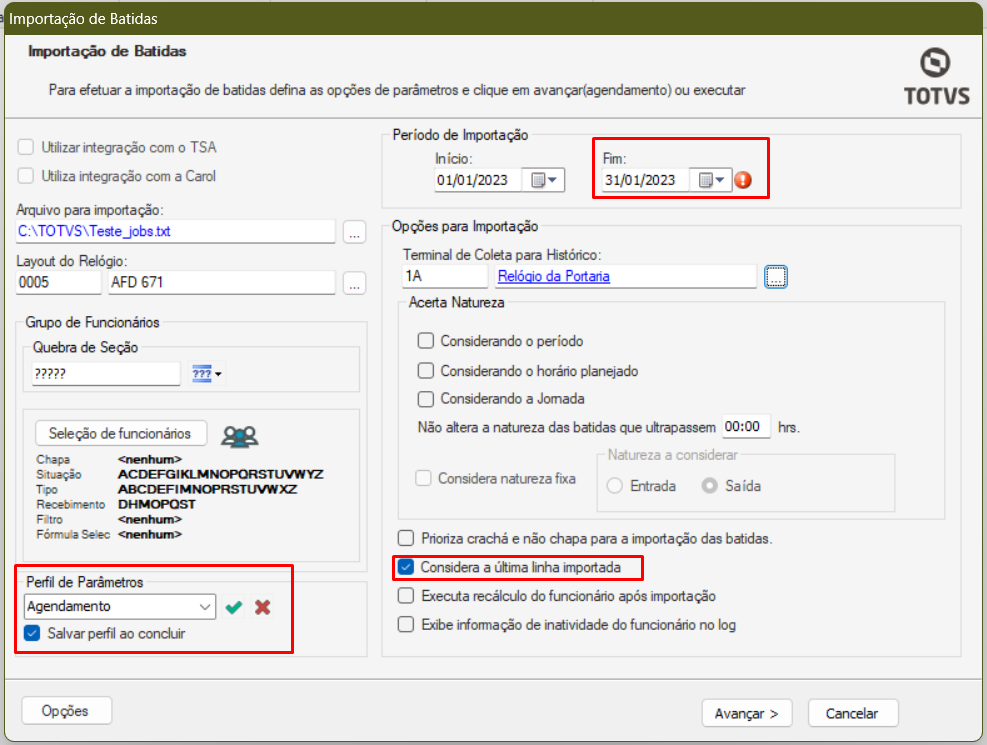Click the Quebra de Seção ????? field
This screenshot has height=745, width=987.
[x=106, y=374]
